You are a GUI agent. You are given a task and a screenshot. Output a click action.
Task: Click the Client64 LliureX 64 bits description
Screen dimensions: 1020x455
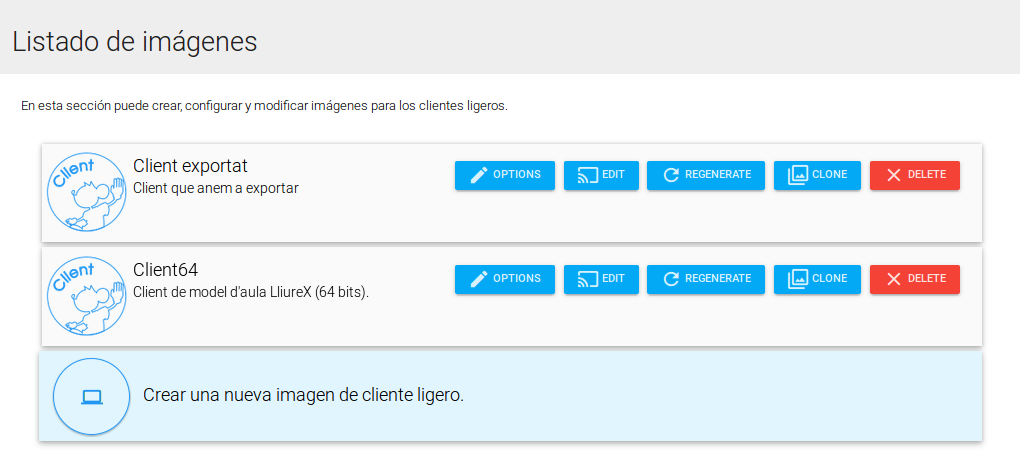[251, 292]
